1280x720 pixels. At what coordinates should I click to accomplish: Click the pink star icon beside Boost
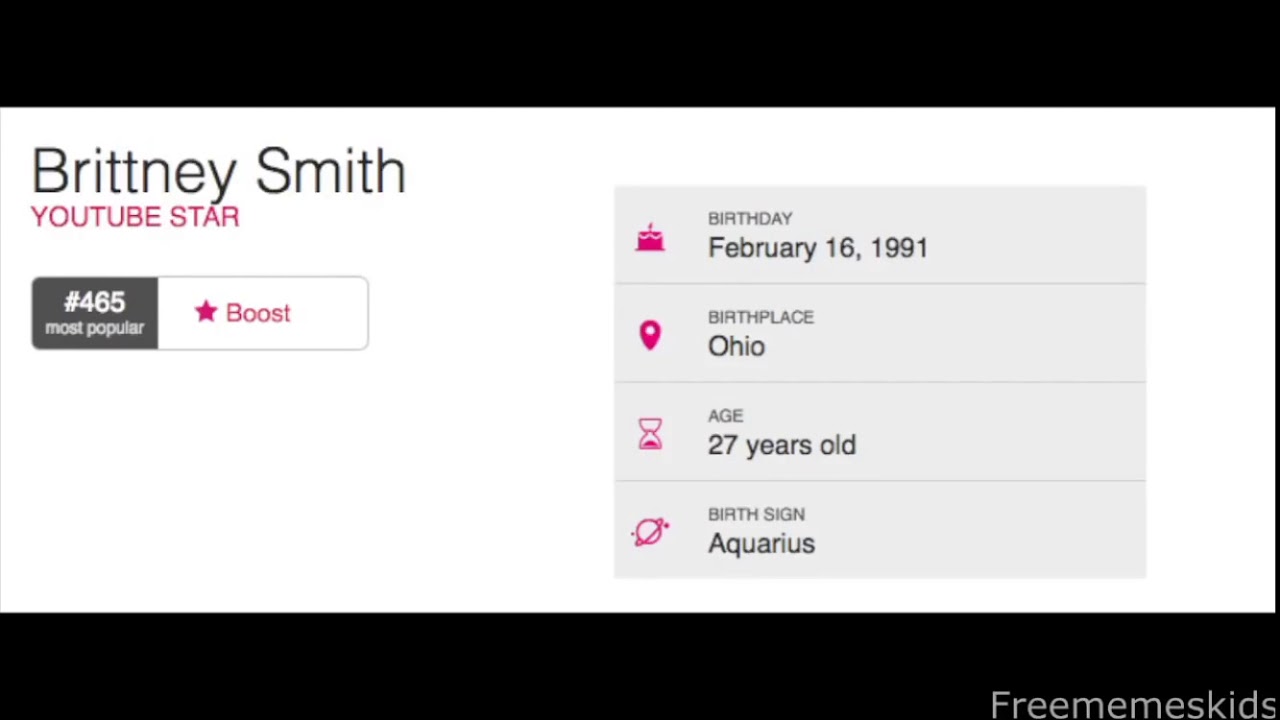(x=206, y=312)
